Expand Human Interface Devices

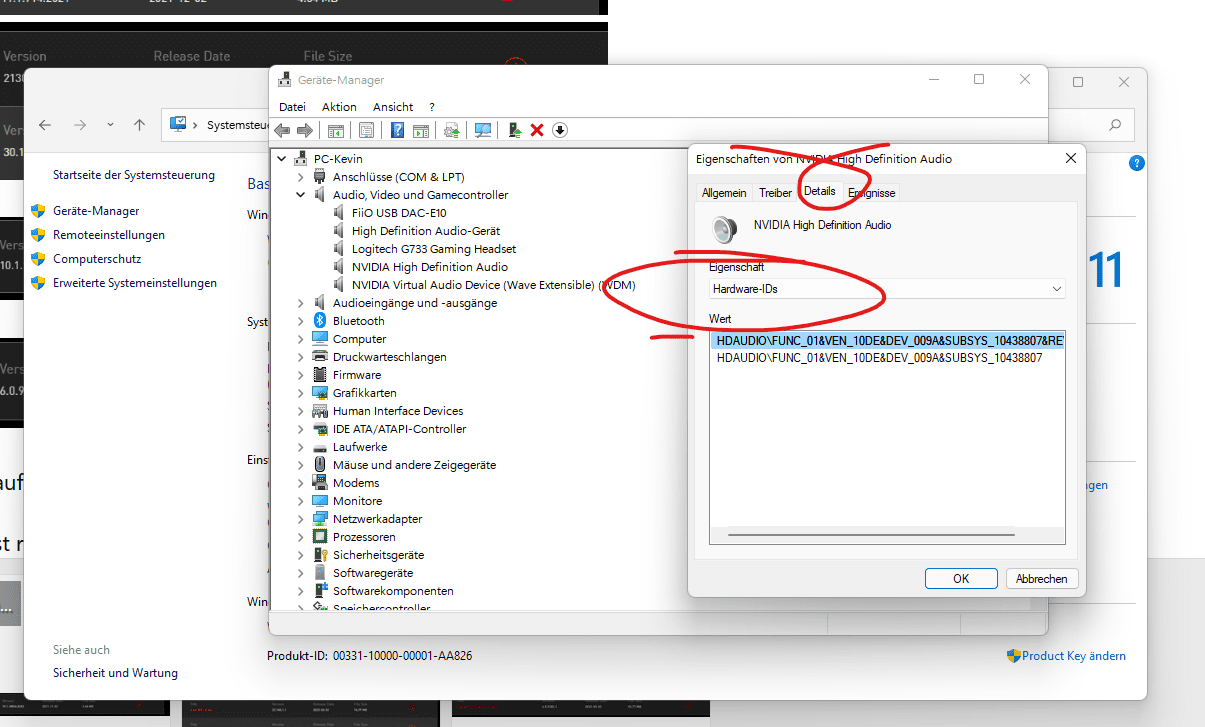click(301, 411)
